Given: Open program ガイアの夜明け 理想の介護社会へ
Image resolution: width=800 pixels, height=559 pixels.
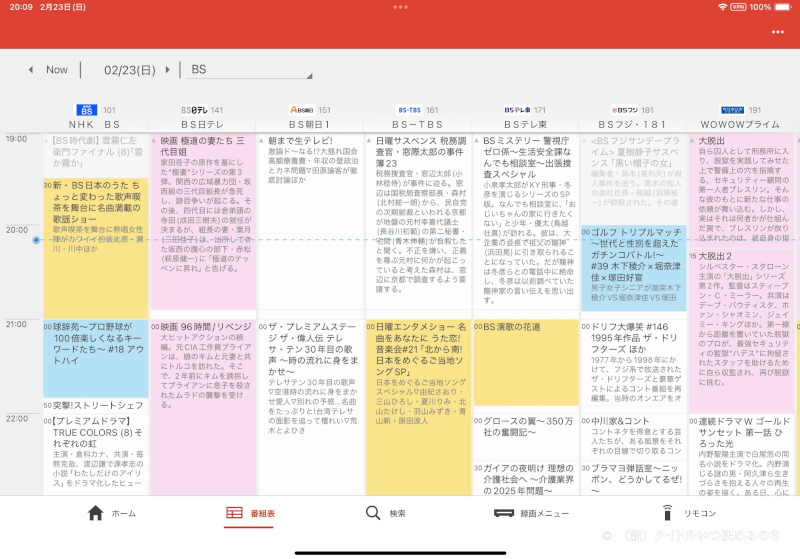Looking at the screenshot, I should coord(526,478).
